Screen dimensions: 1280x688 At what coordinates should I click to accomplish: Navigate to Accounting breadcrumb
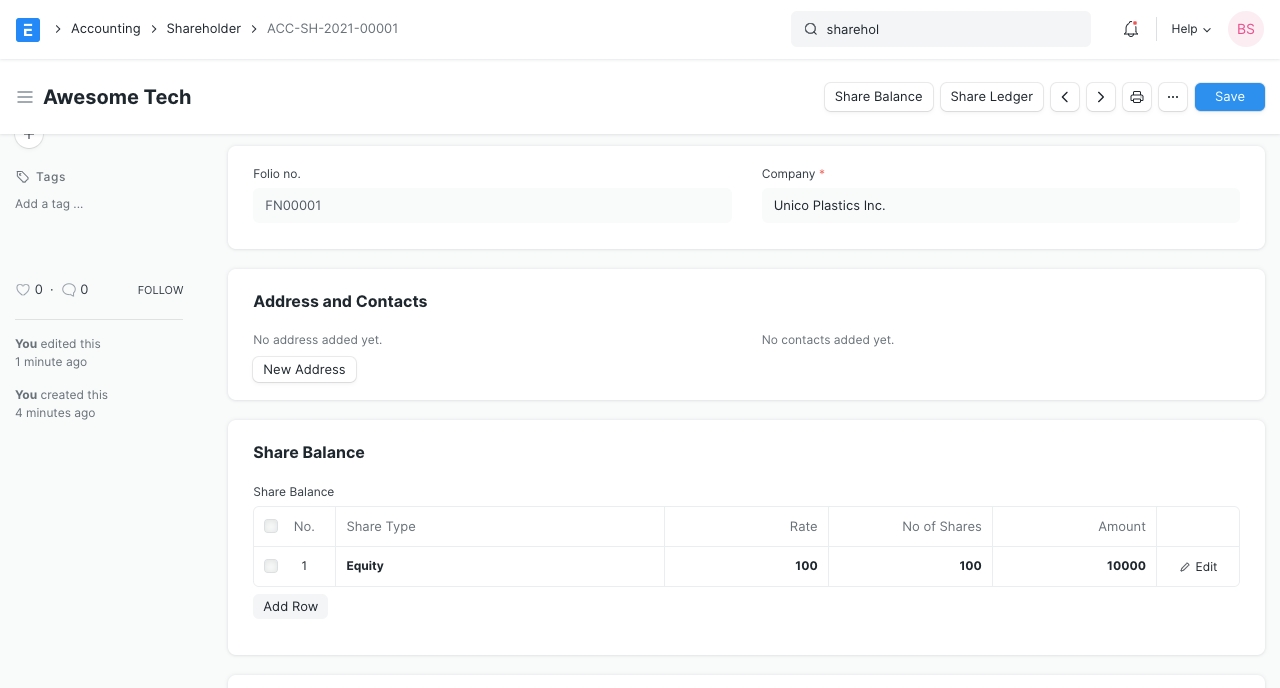coord(105,29)
